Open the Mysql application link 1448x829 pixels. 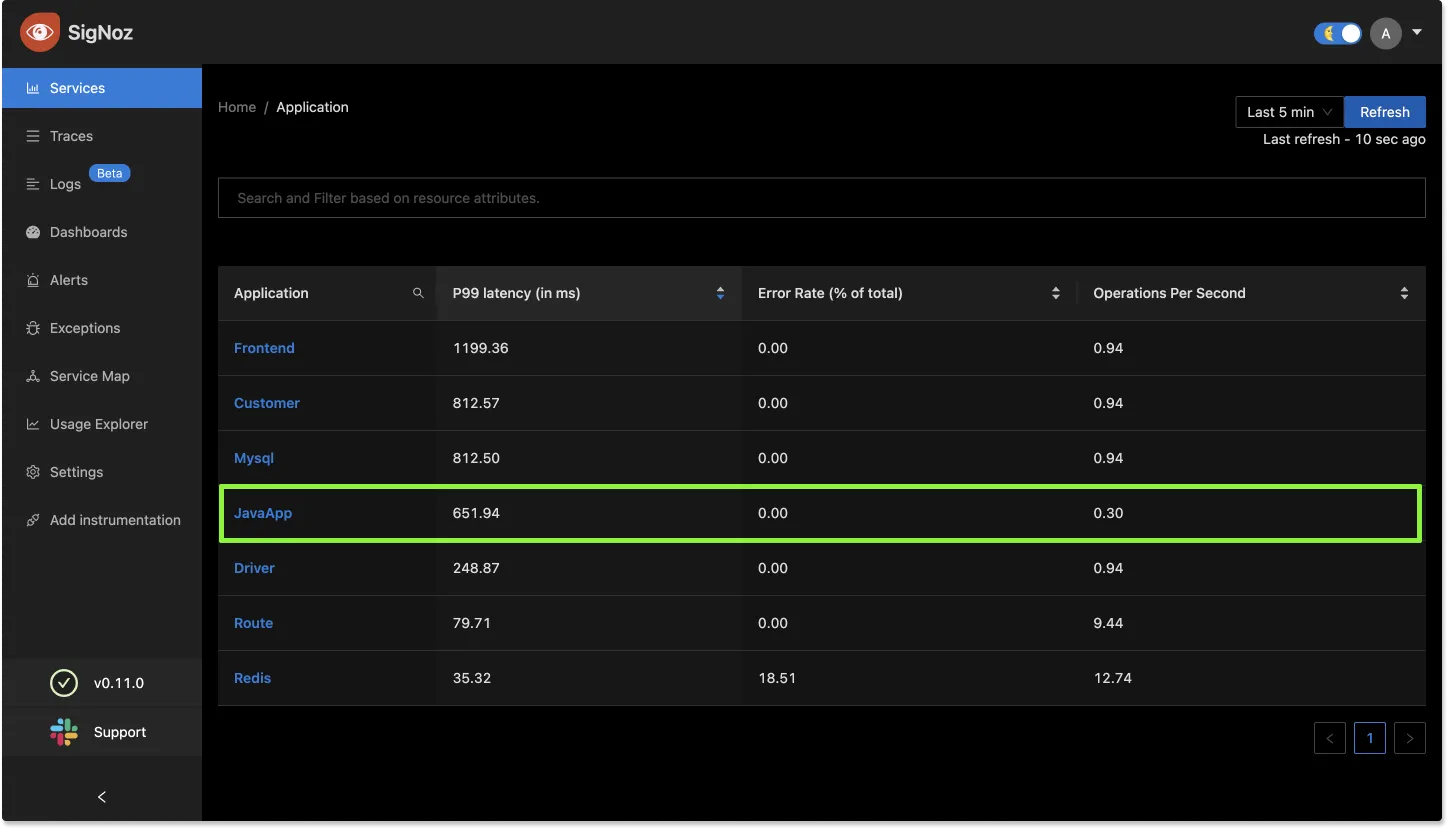point(254,458)
